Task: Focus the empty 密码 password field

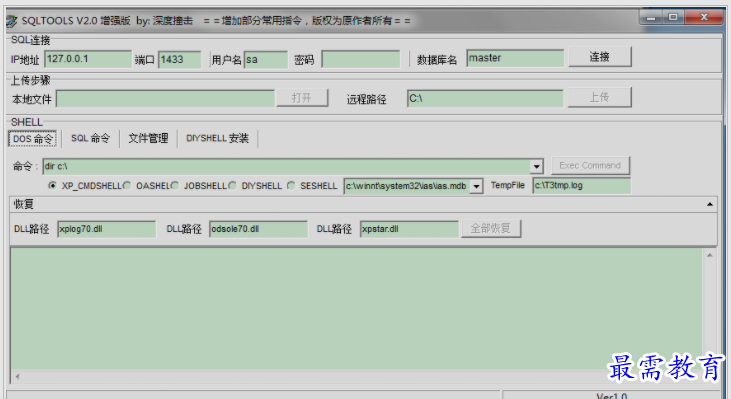Action: (361, 59)
